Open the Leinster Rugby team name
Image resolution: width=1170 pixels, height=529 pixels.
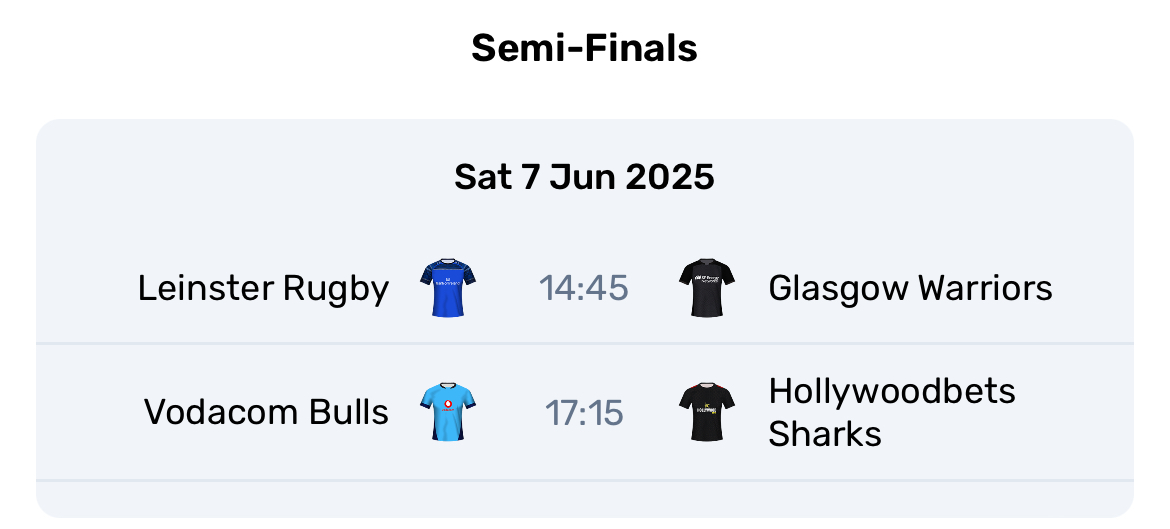[263, 289]
